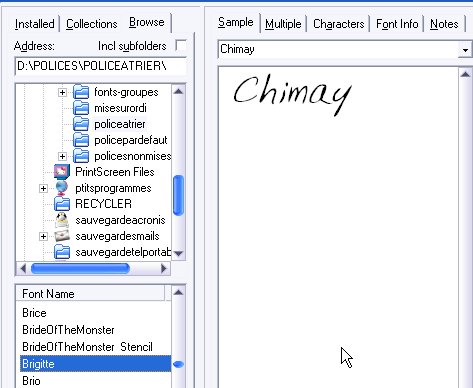Screen dimensions: 473x388
Task: Click the policepardefaut folder icon
Action: 81,140
